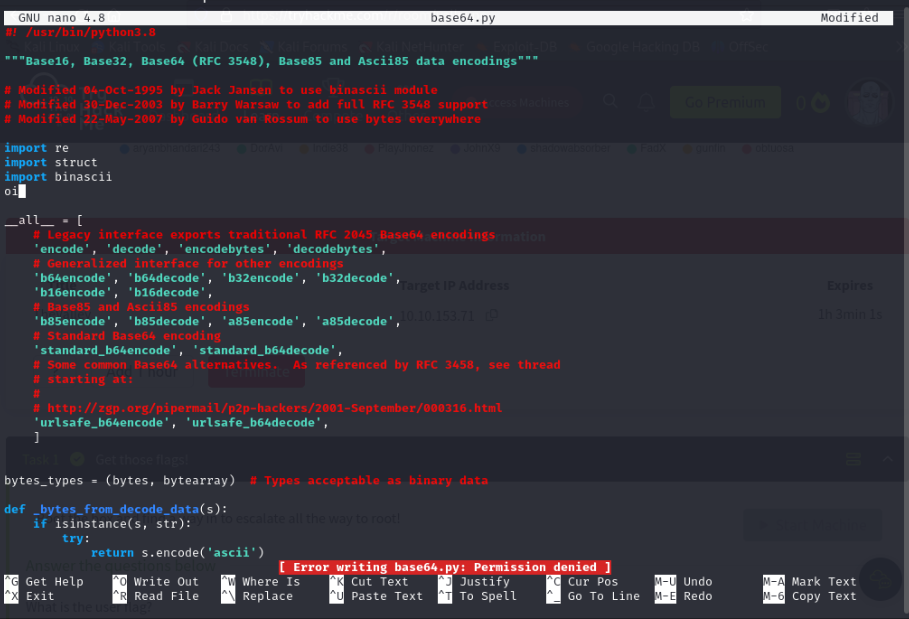Click the Types acceptable as binary data comment
The height and width of the screenshot is (619, 909).
click(369, 480)
